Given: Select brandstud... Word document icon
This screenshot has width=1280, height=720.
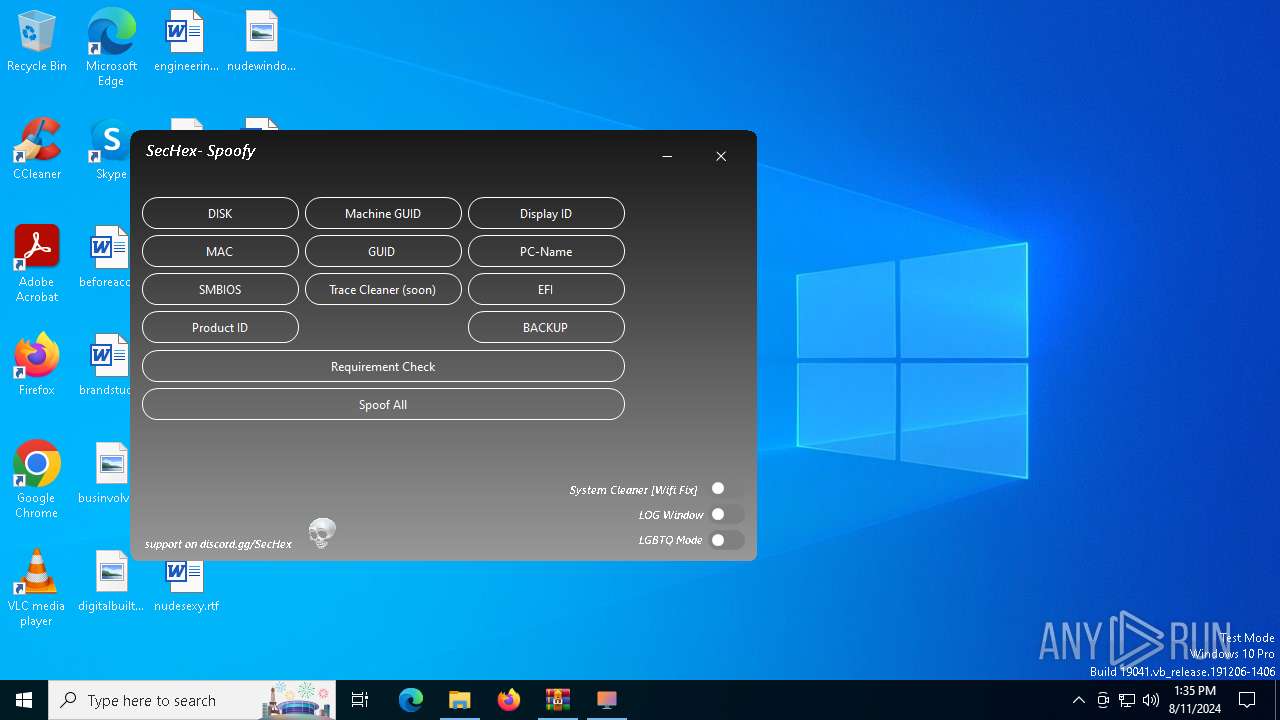Looking at the screenshot, I should [107, 366].
